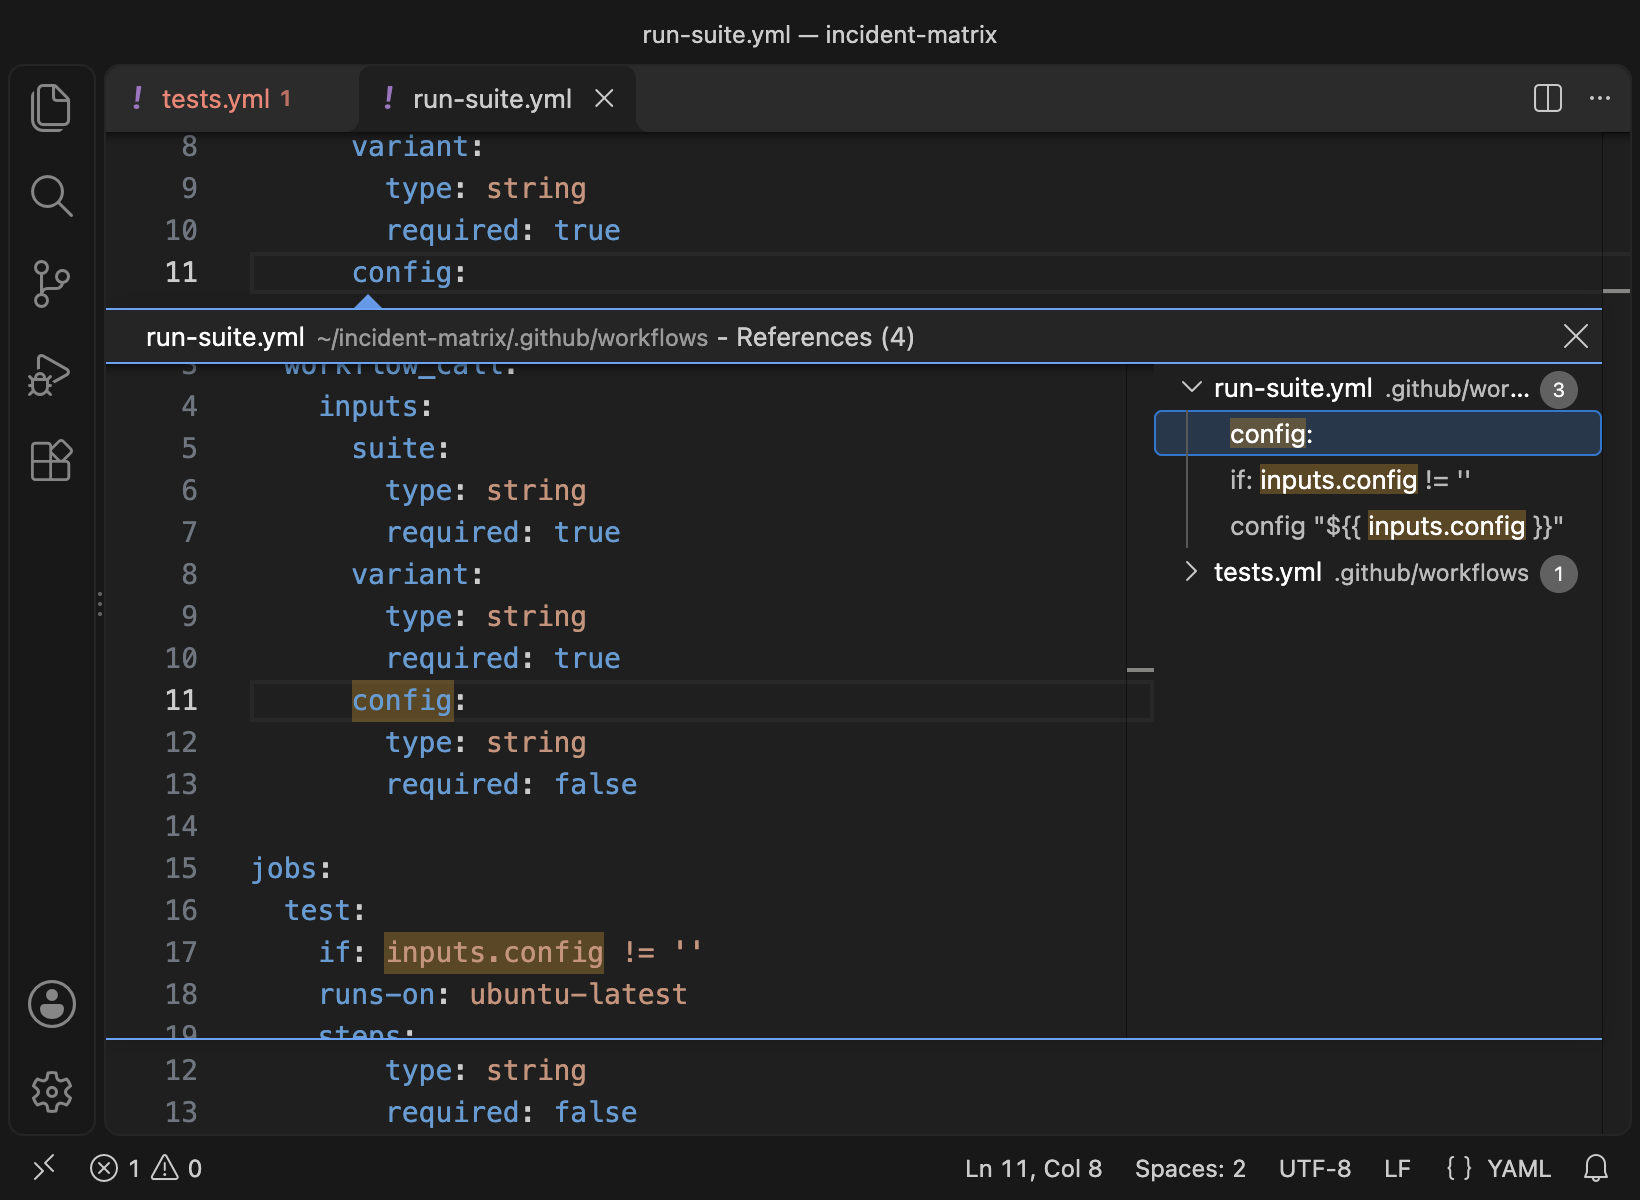The height and width of the screenshot is (1200, 1640).
Task: Open the peek title run-suite.yml file link
Action: pos(225,337)
